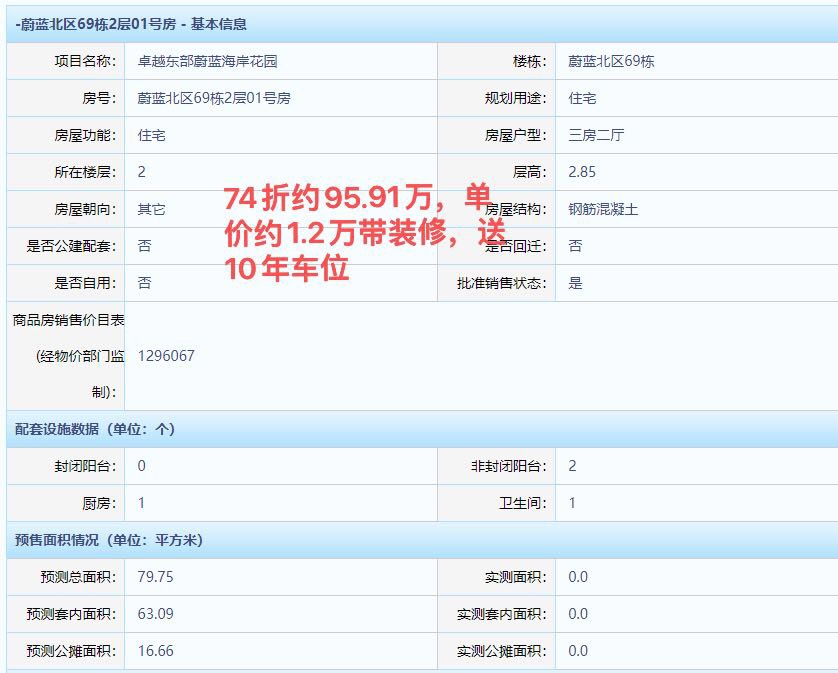Click the 楼栋 value 蔚蓝北区69栋
Viewport: 838px width, 673px height.
point(611,61)
